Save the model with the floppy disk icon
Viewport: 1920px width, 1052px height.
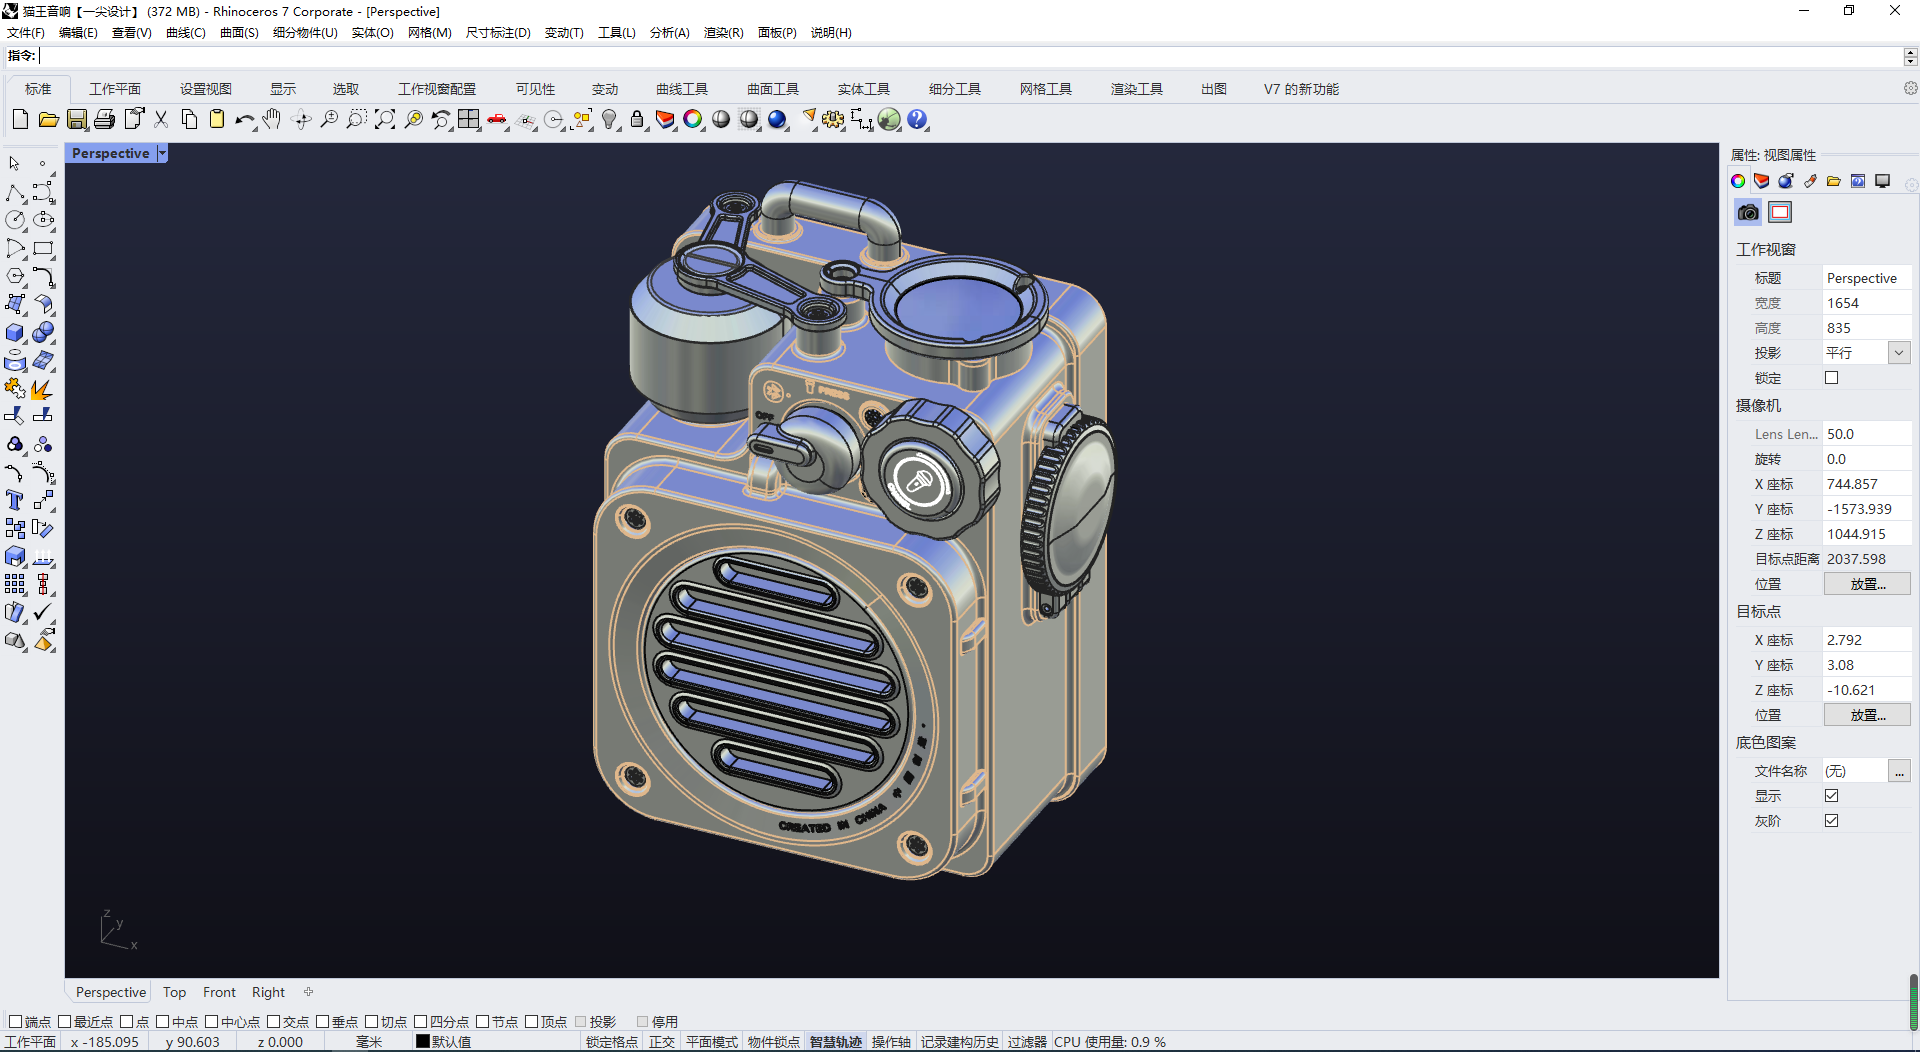[76, 119]
